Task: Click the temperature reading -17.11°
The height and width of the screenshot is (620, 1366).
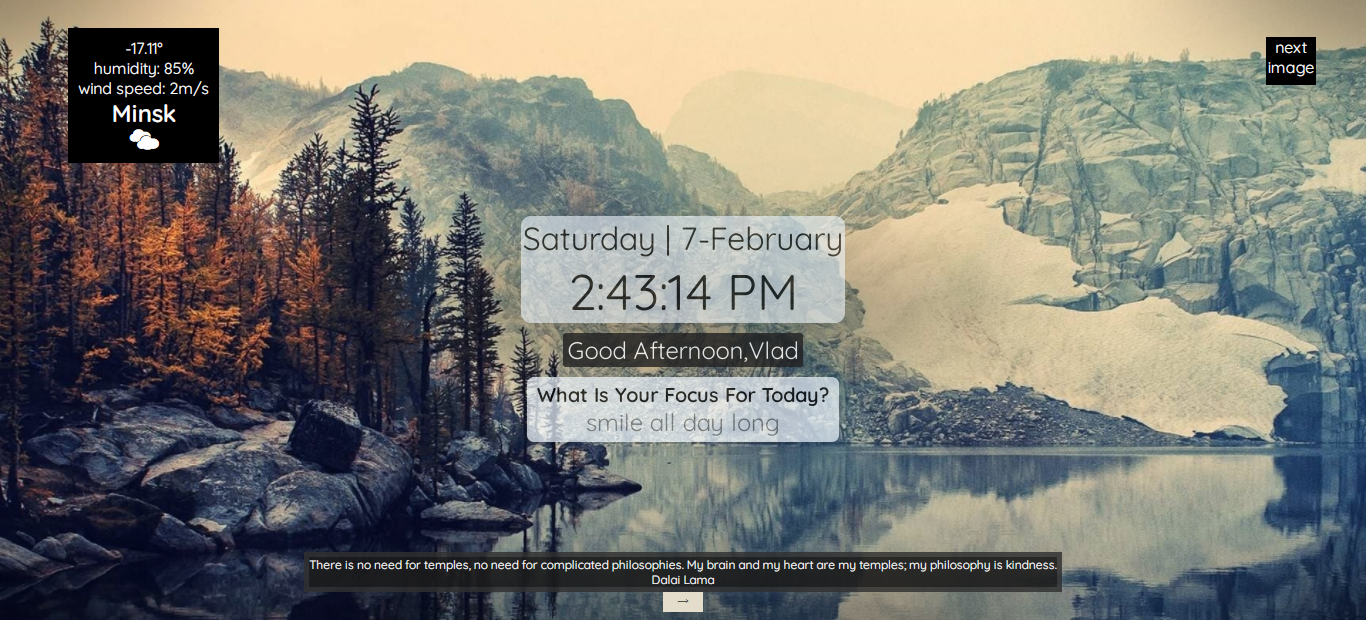Action: coord(144,48)
